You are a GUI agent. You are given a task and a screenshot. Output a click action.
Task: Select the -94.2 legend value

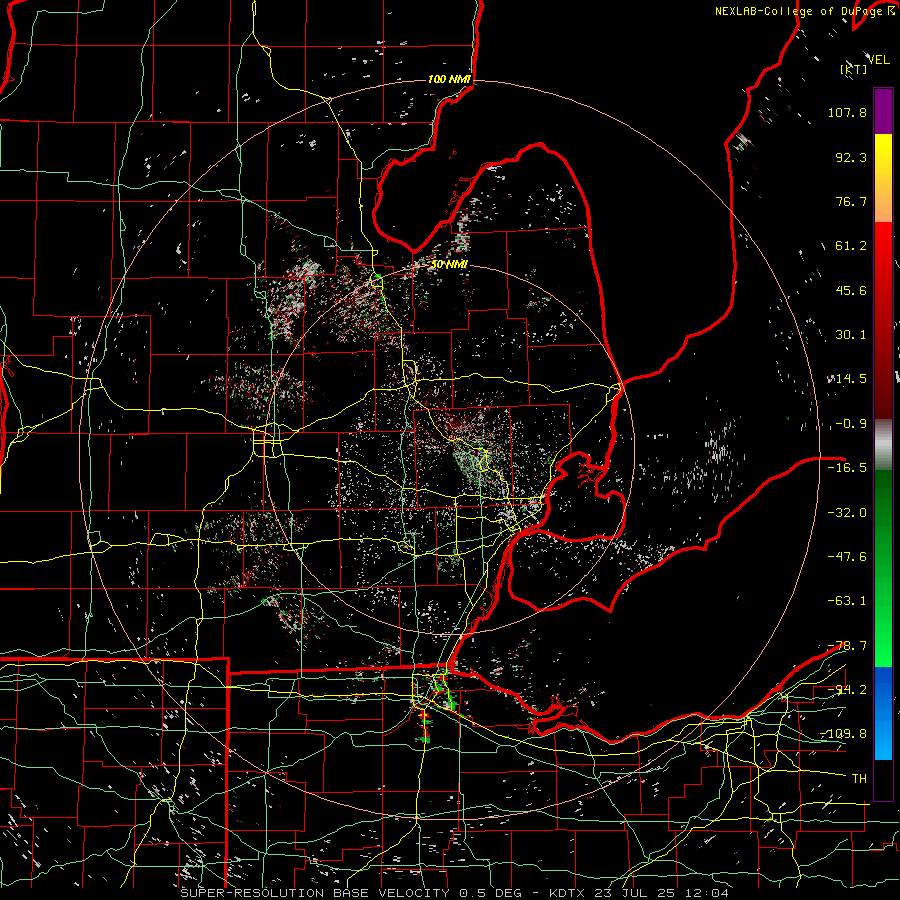(x=847, y=690)
